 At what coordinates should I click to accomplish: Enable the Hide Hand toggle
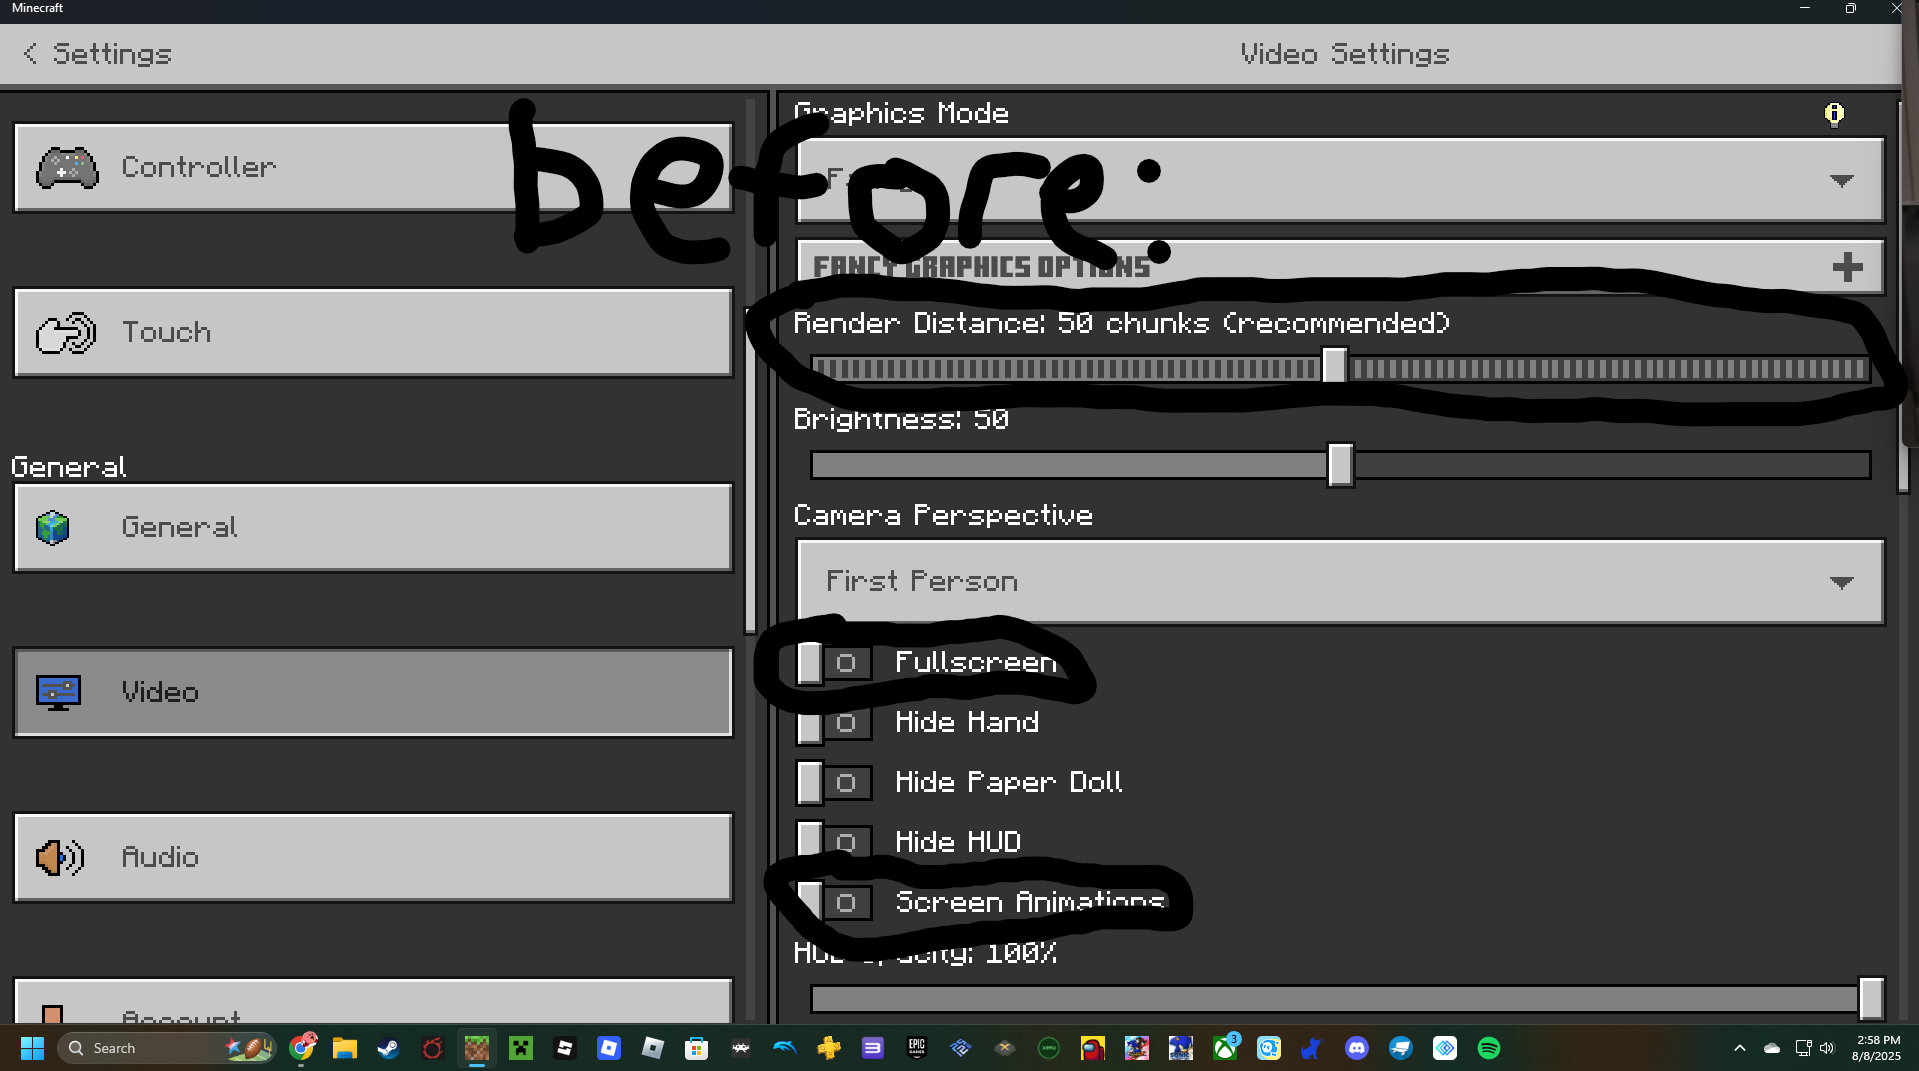[x=835, y=723]
